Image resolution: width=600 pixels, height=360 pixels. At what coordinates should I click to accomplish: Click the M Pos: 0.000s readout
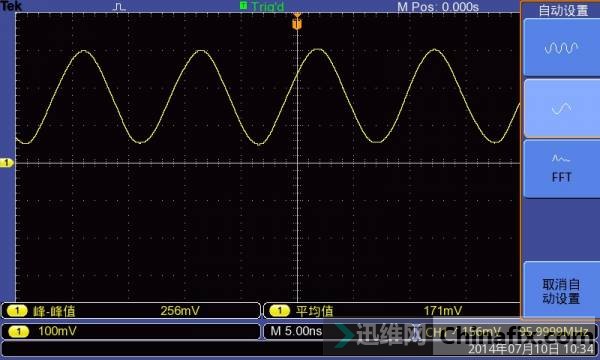pyautogui.click(x=438, y=7)
